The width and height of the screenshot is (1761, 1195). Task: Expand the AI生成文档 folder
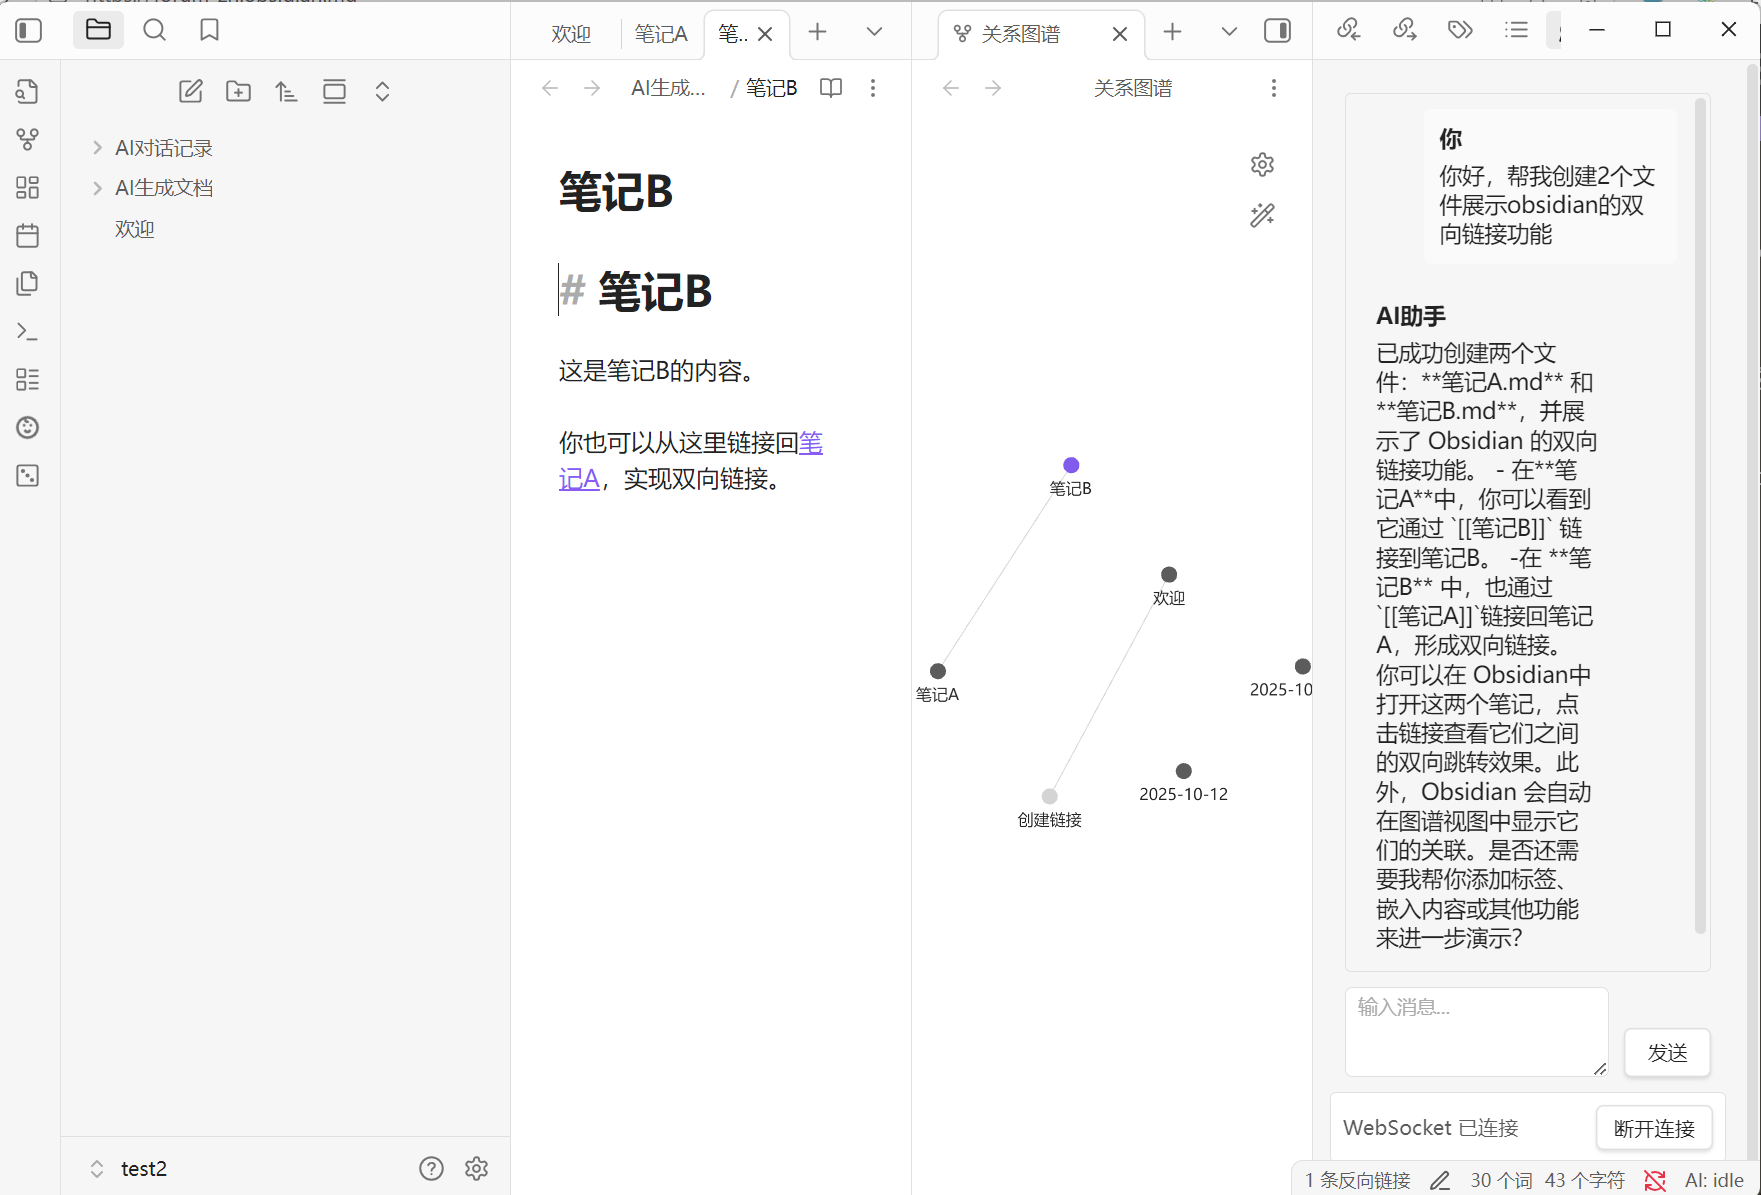pyautogui.click(x=97, y=188)
